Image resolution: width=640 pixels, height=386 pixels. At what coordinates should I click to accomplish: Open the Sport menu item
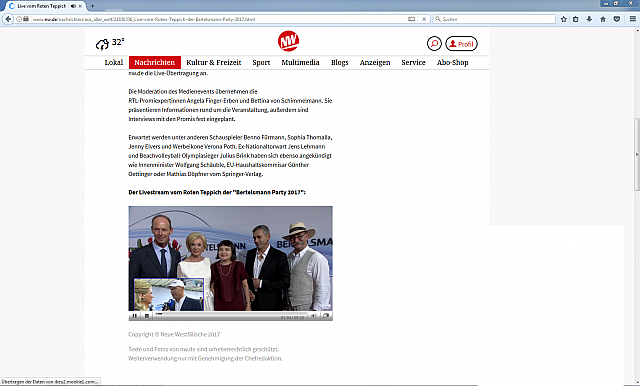click(261, 62)
